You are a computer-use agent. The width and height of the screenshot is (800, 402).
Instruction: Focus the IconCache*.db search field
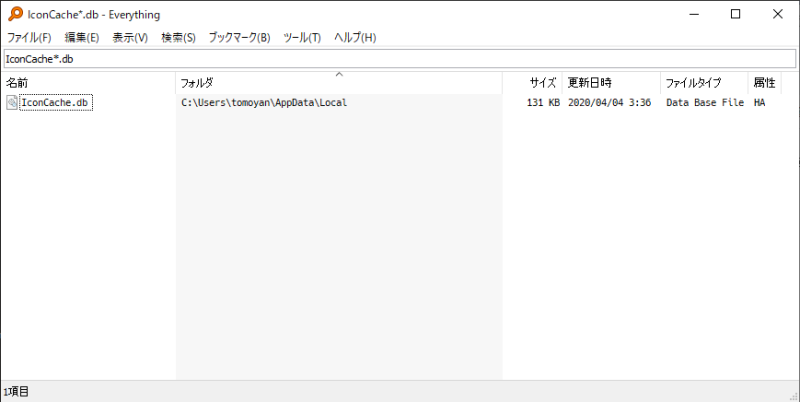tap(399, 59)
